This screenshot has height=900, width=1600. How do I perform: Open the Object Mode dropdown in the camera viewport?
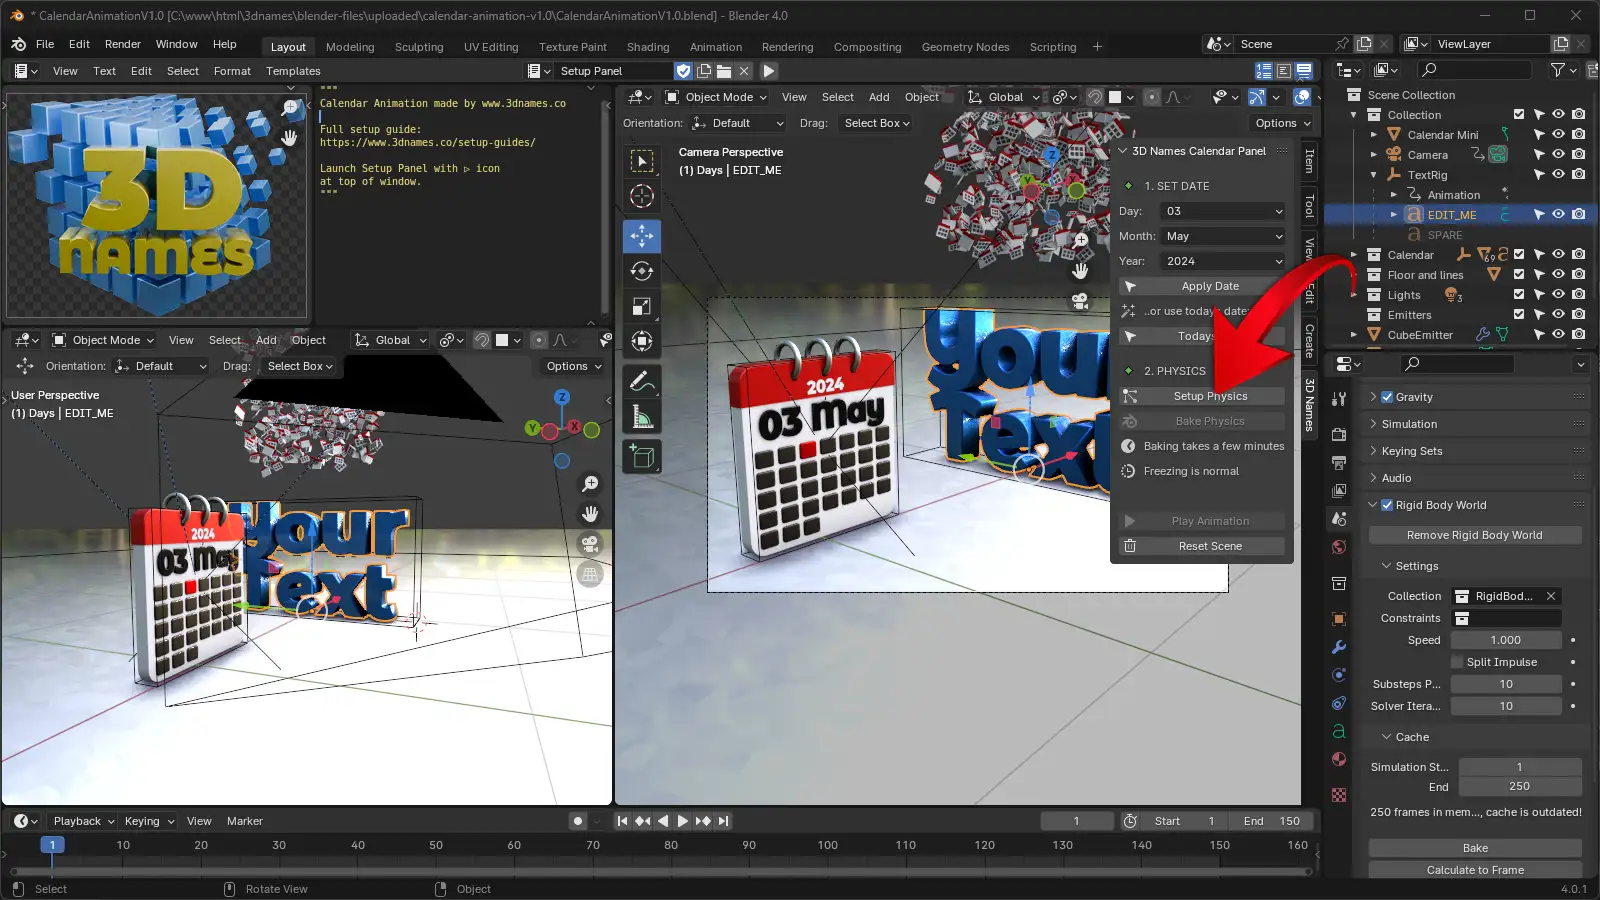716,97
